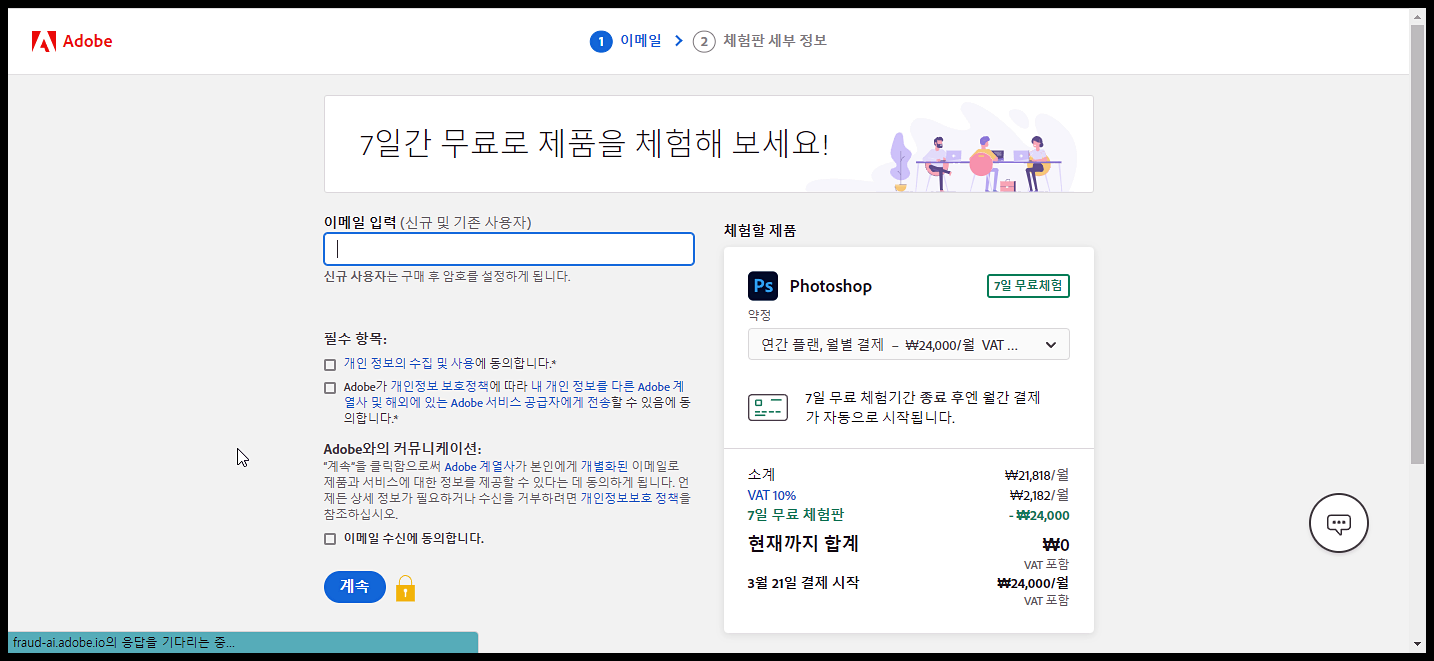Screen dimensions: 1434x661
Task: Open the chat support bubble icon
Action: click(x=1339, y=523)
